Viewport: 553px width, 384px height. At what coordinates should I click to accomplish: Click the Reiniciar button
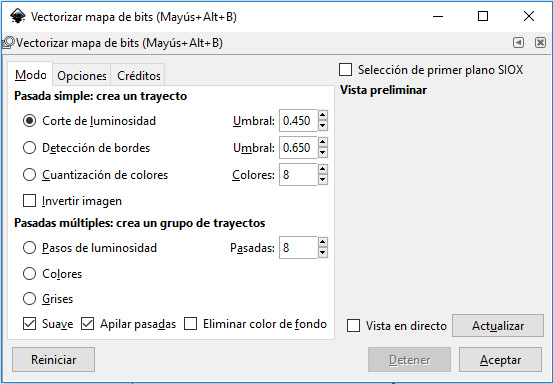coord(53,360)
